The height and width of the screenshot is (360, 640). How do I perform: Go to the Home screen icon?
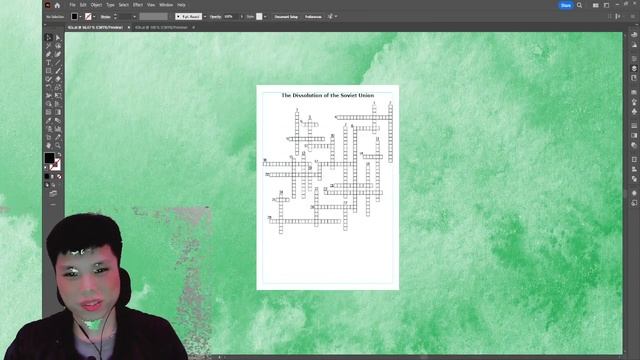[57, 5]
